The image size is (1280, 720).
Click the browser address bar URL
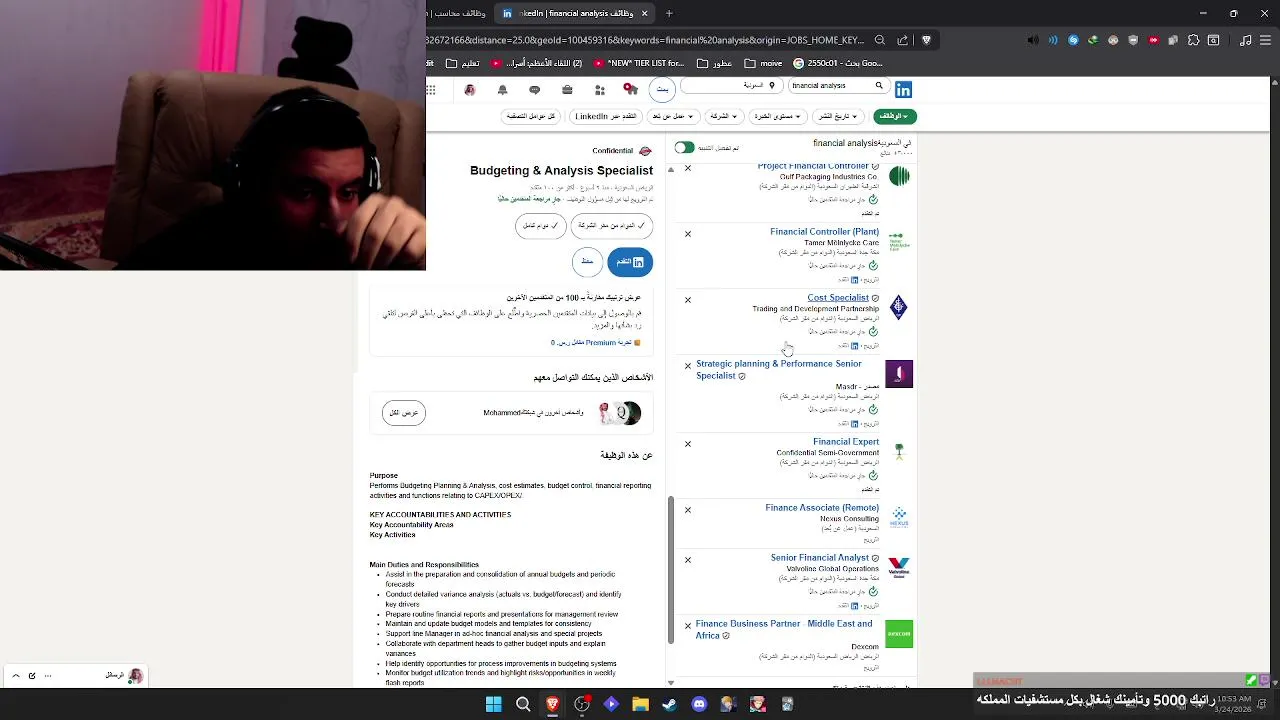[x=645, y=40]
